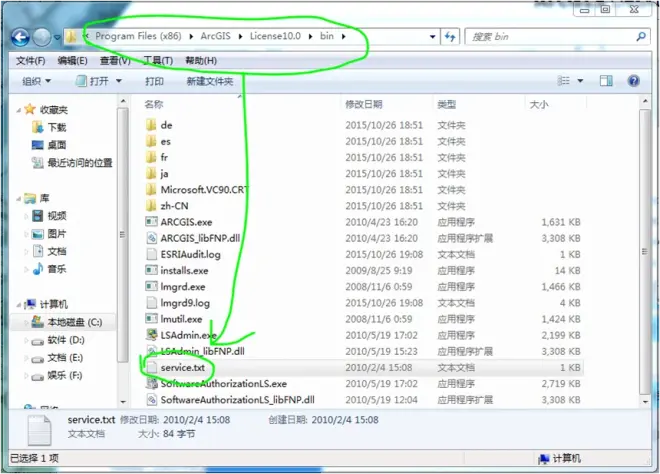
Task: Click the service.txt file icon
Action: (152, 368)
